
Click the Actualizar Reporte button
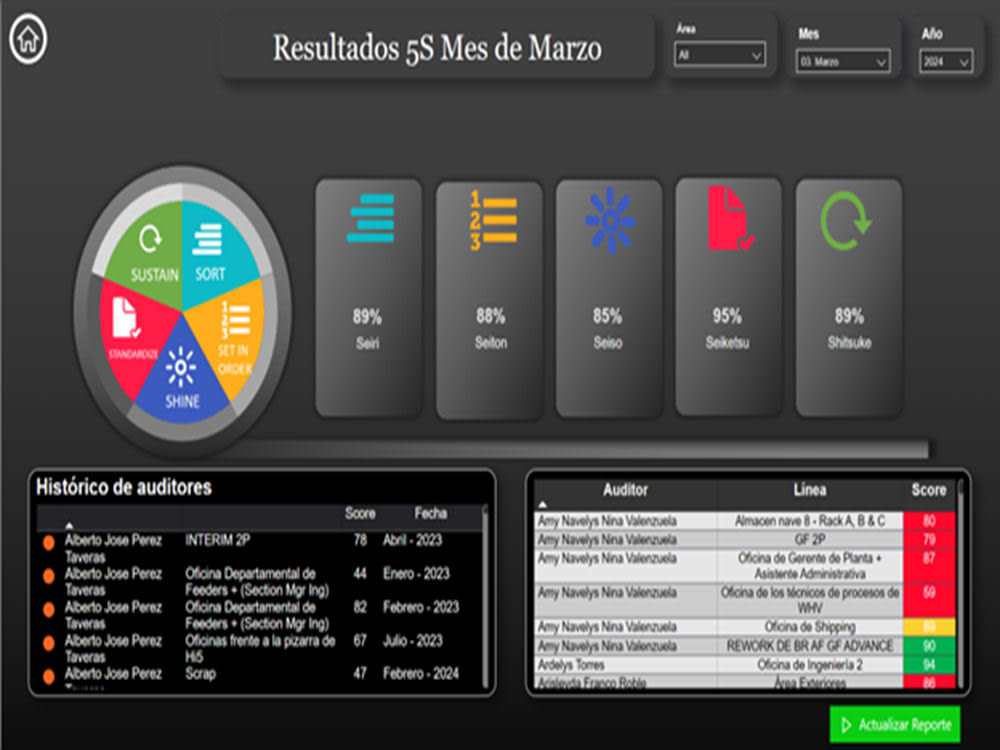click(896, 725)
